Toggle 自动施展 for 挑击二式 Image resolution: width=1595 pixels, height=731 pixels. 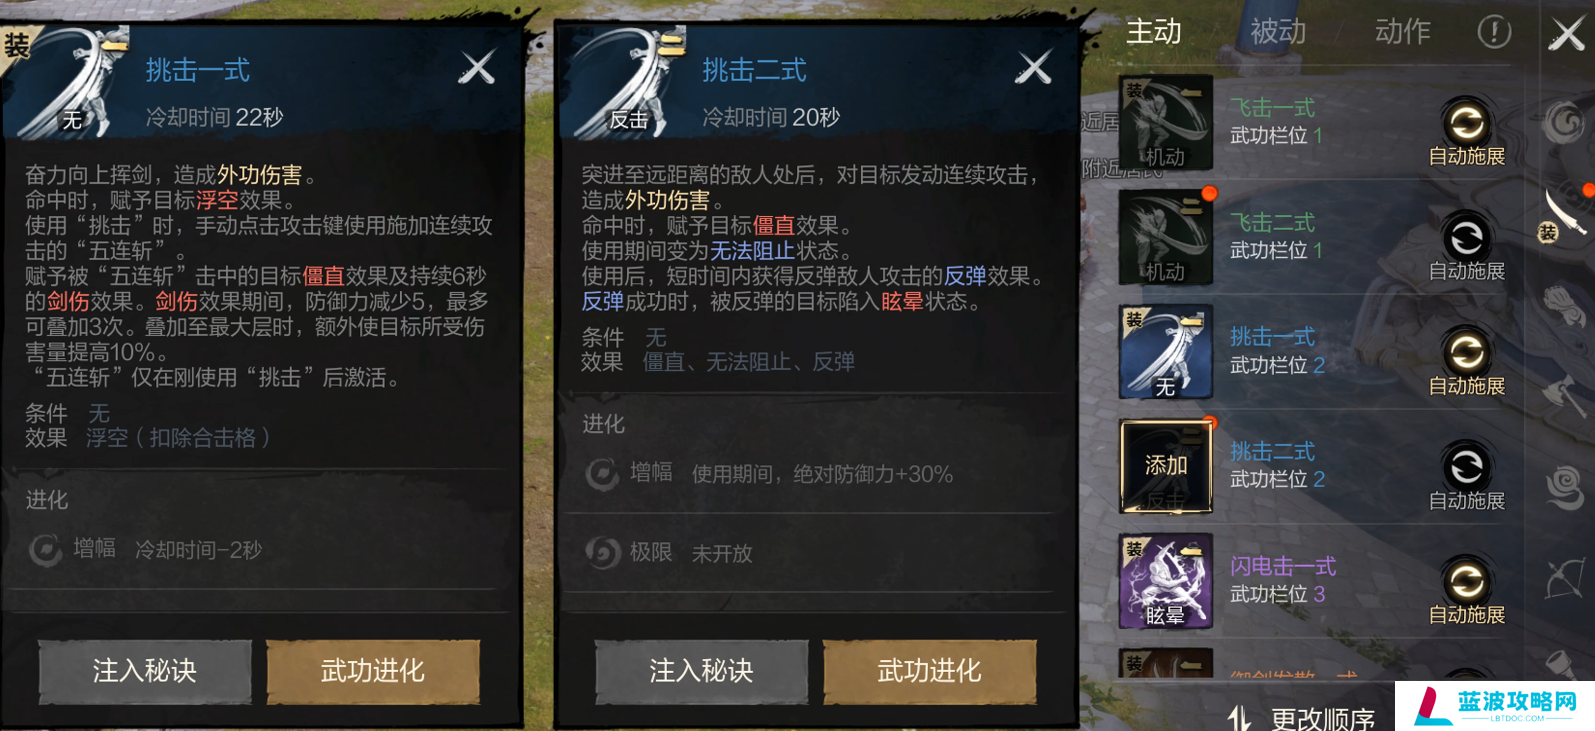pyautogui.click(x=1466, y=476)
